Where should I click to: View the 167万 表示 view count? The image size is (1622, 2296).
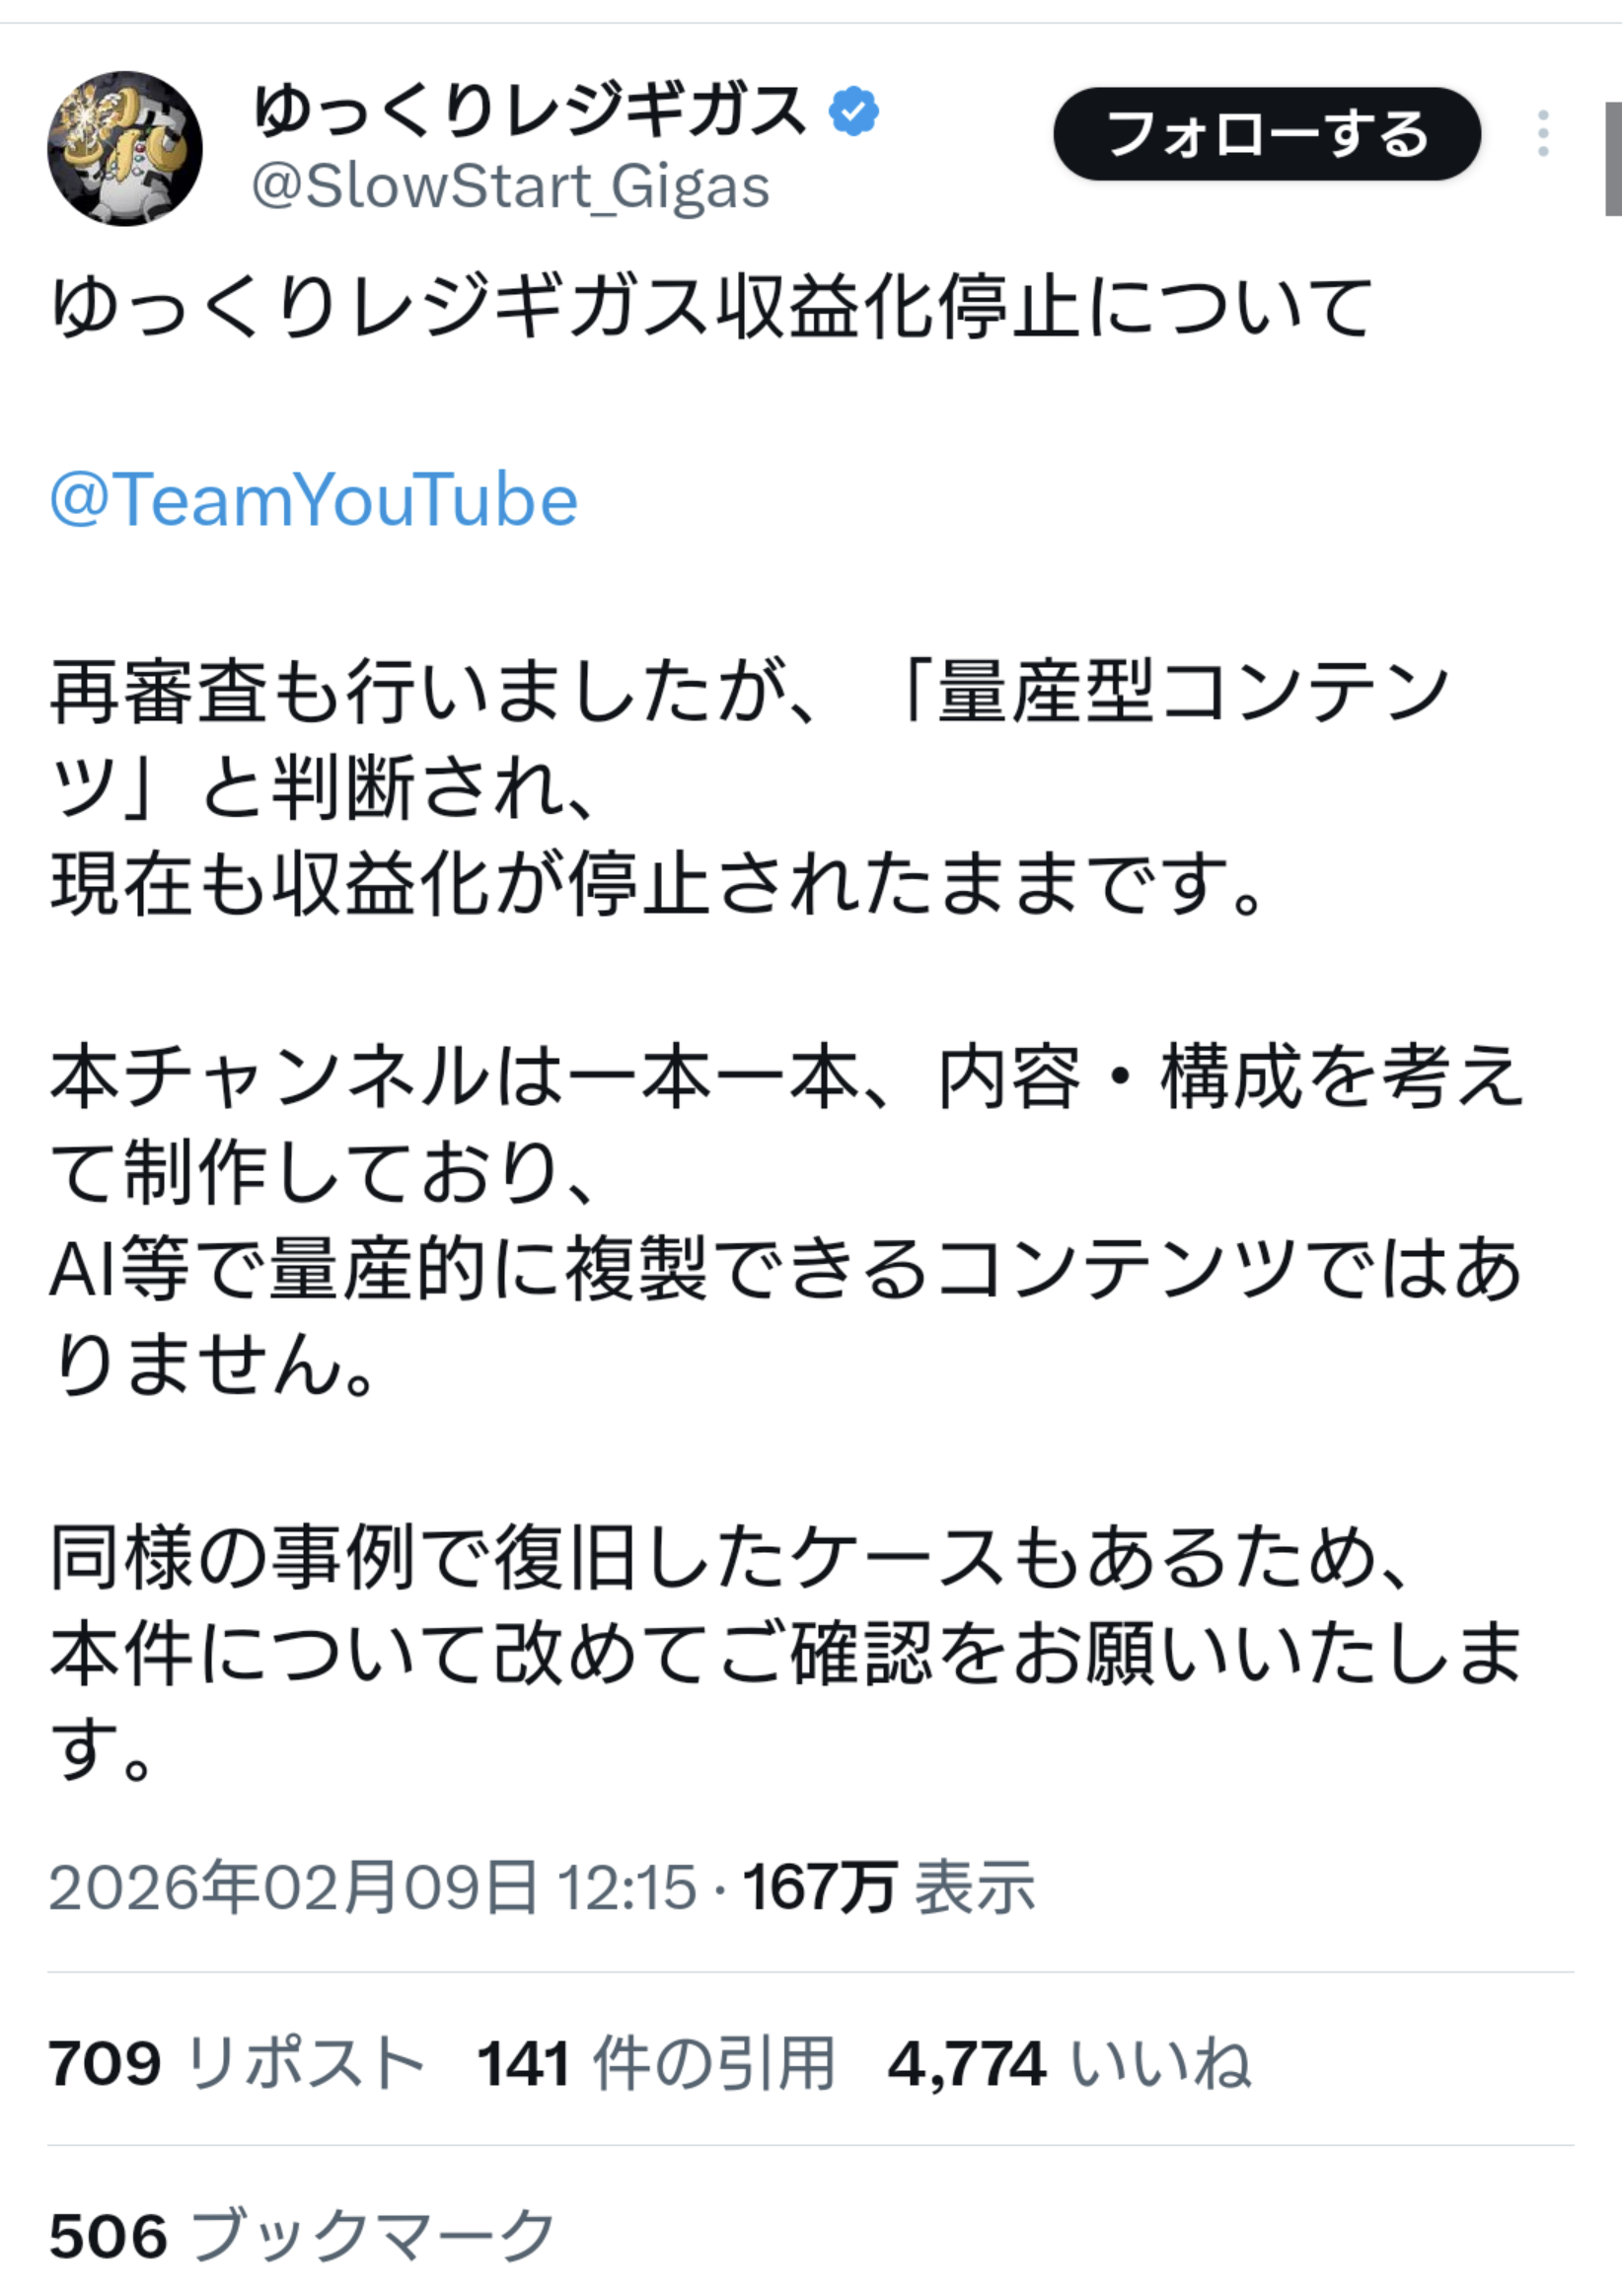888,1887
